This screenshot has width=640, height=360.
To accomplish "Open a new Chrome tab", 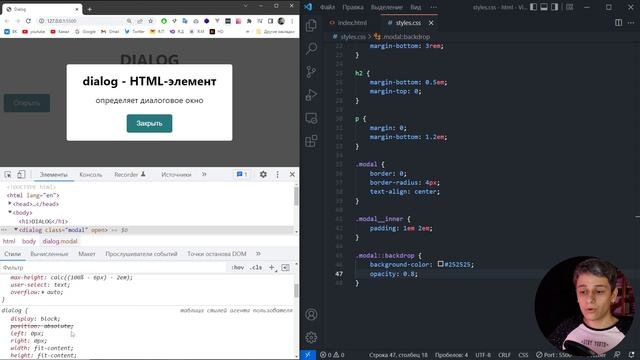I will pyautogui.click(x=89, y=9).
